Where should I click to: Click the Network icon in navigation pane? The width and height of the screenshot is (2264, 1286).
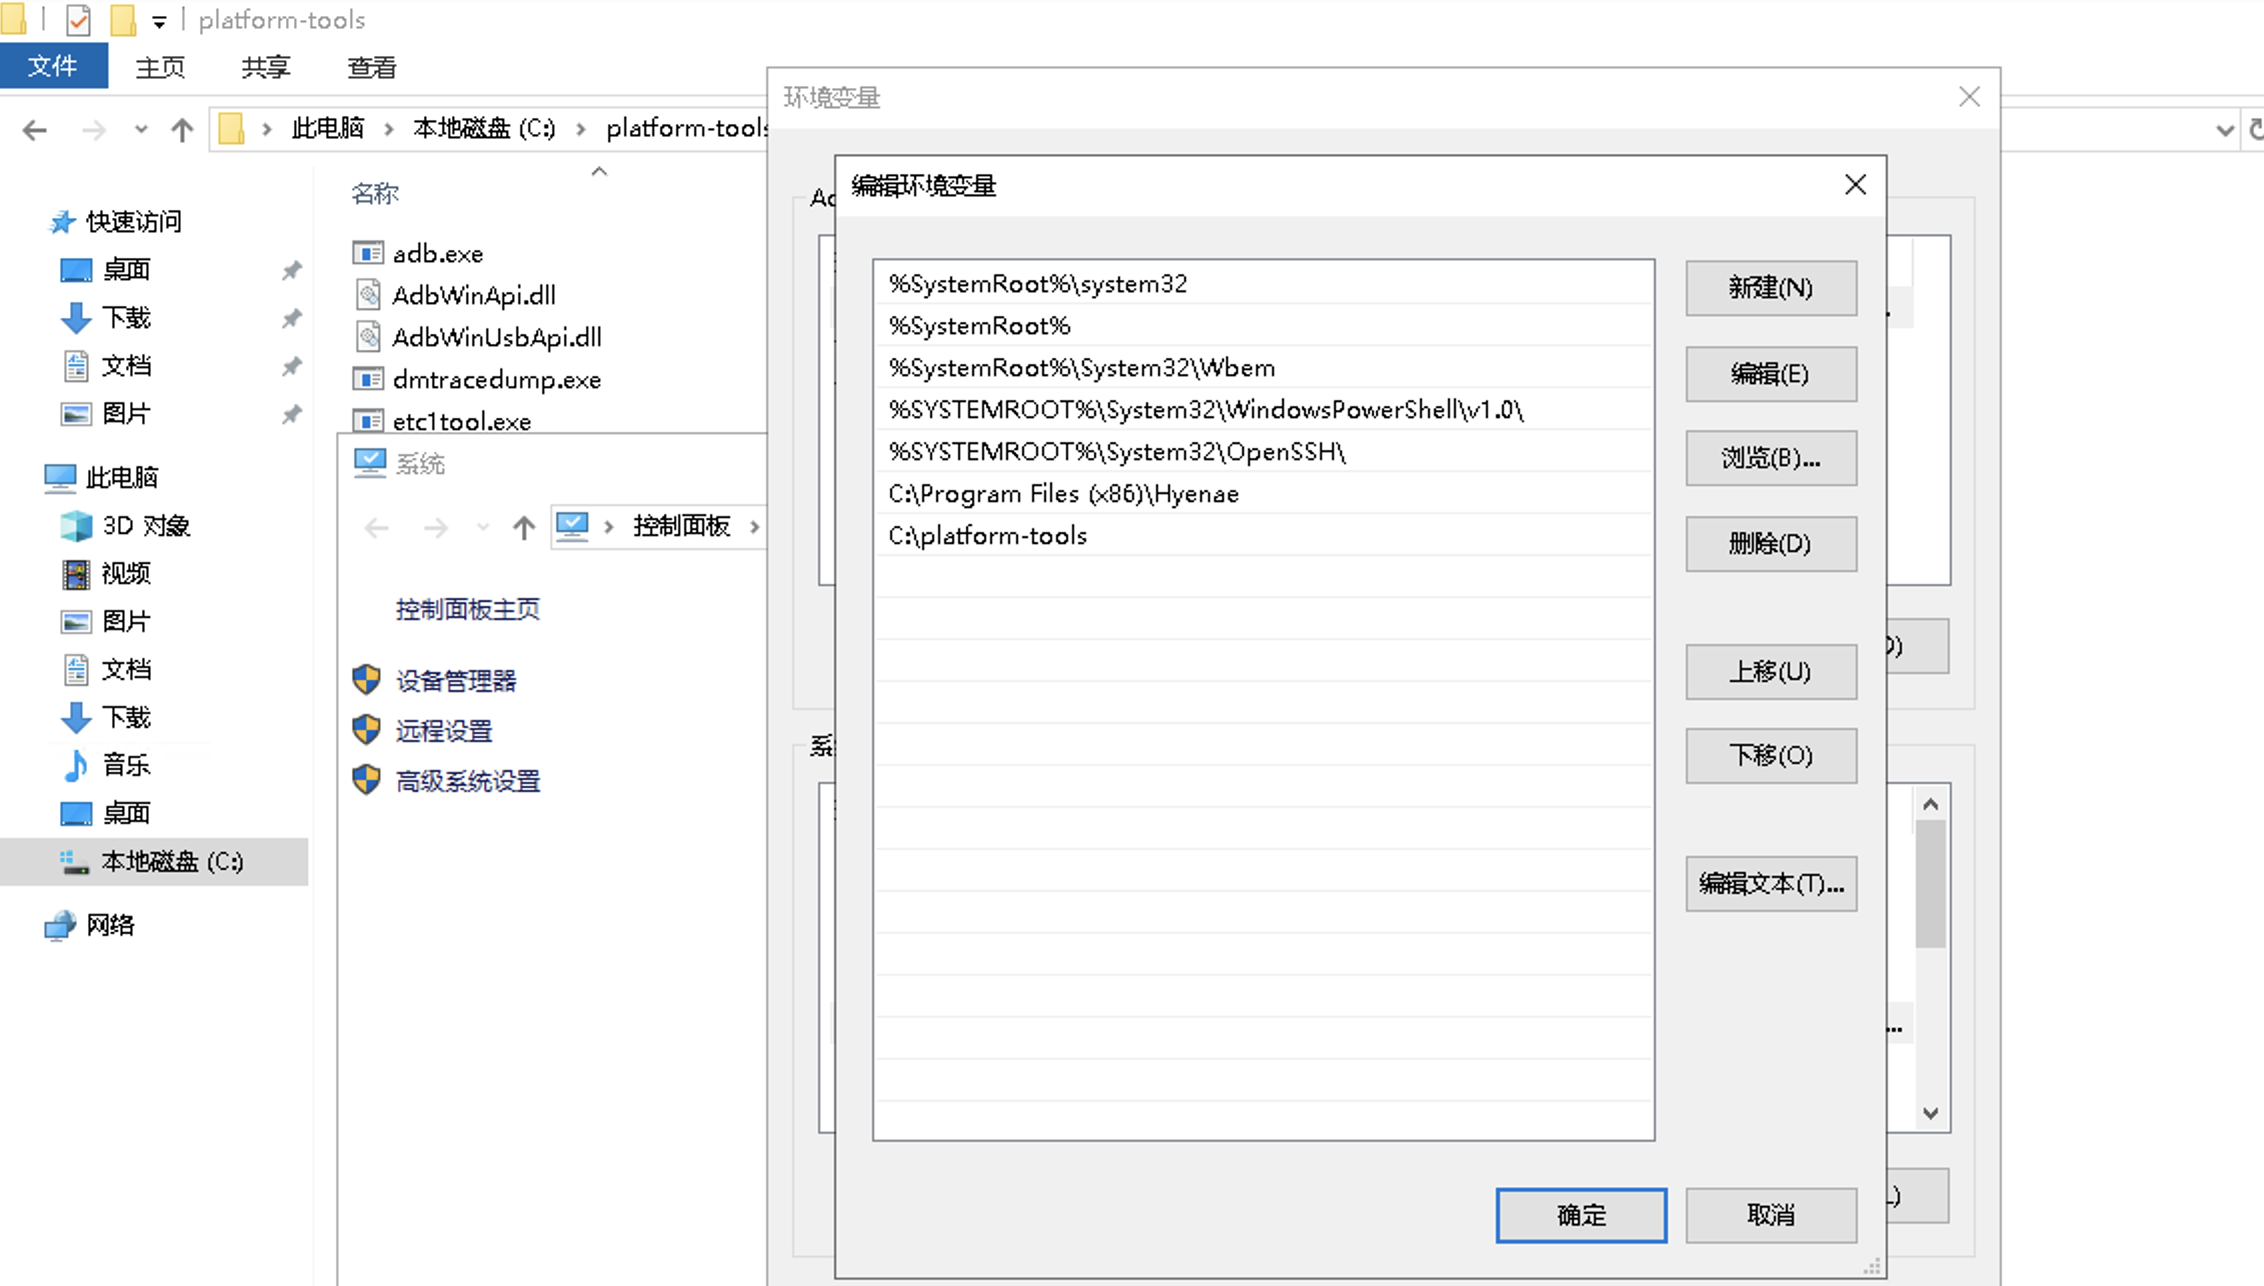pos(60,925)
